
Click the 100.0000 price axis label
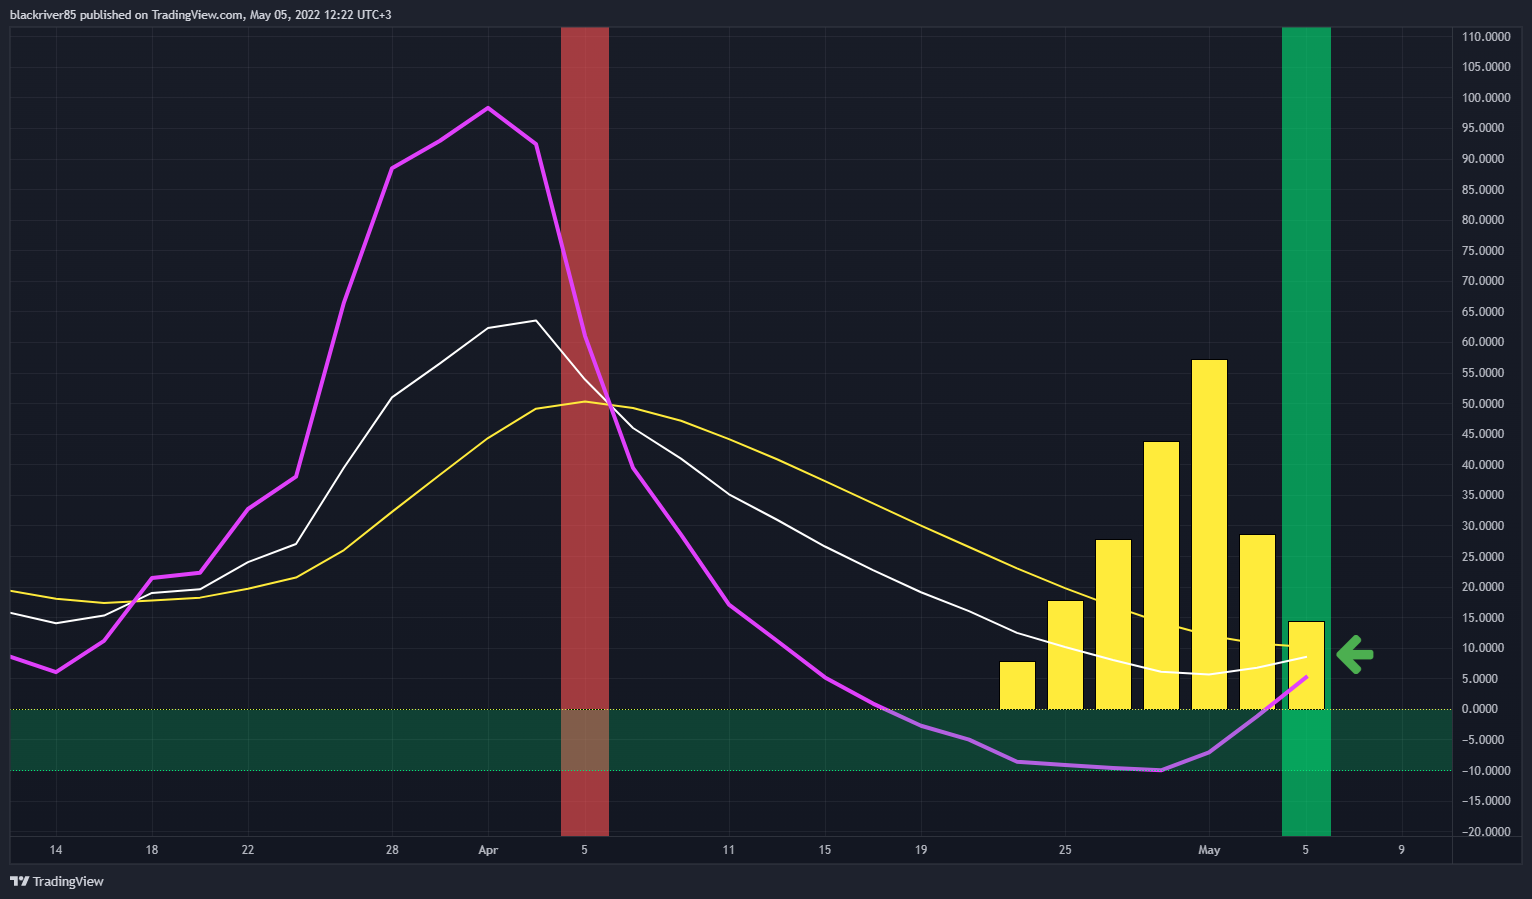[1486, 98]
